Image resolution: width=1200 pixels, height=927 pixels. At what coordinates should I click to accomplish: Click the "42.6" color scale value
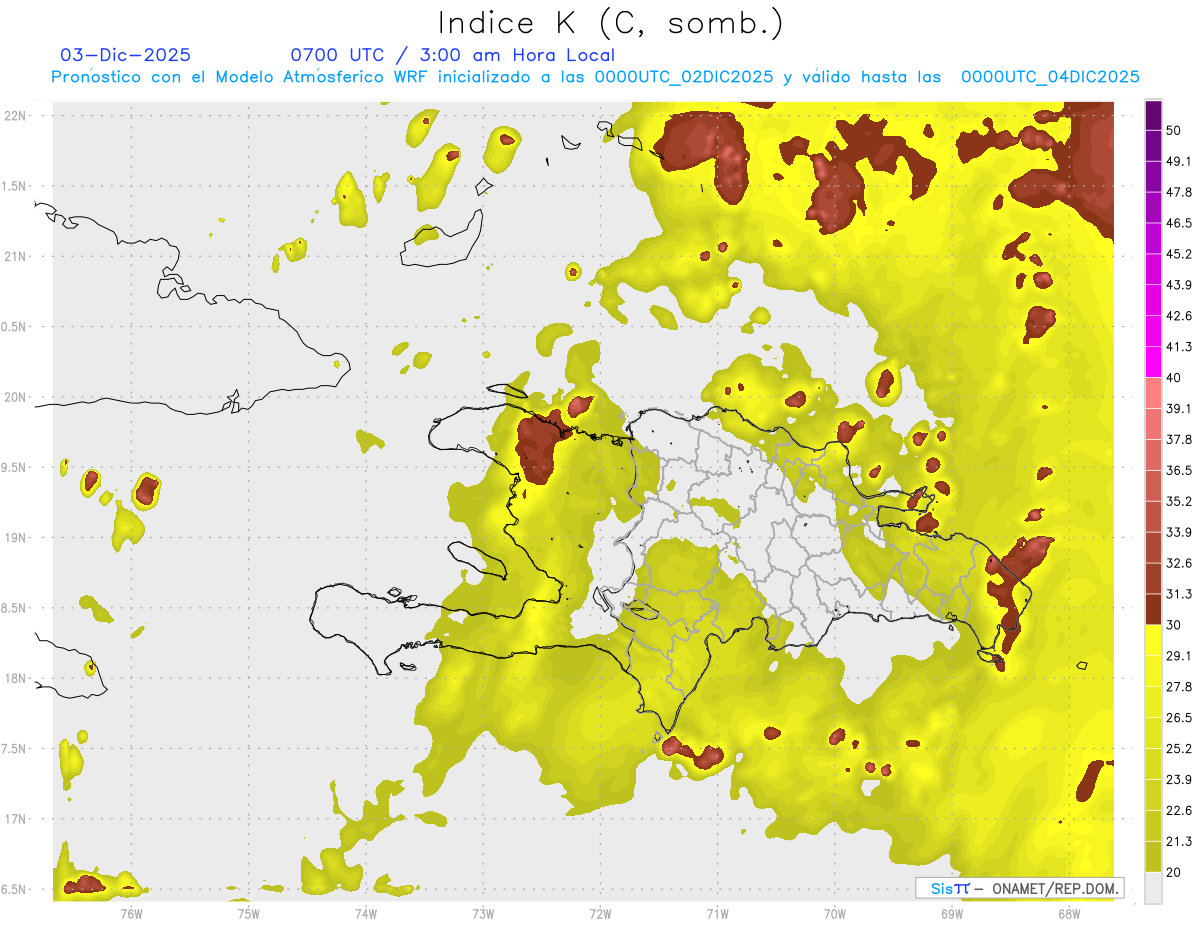pyautogui.click(x=1180, y=316)
